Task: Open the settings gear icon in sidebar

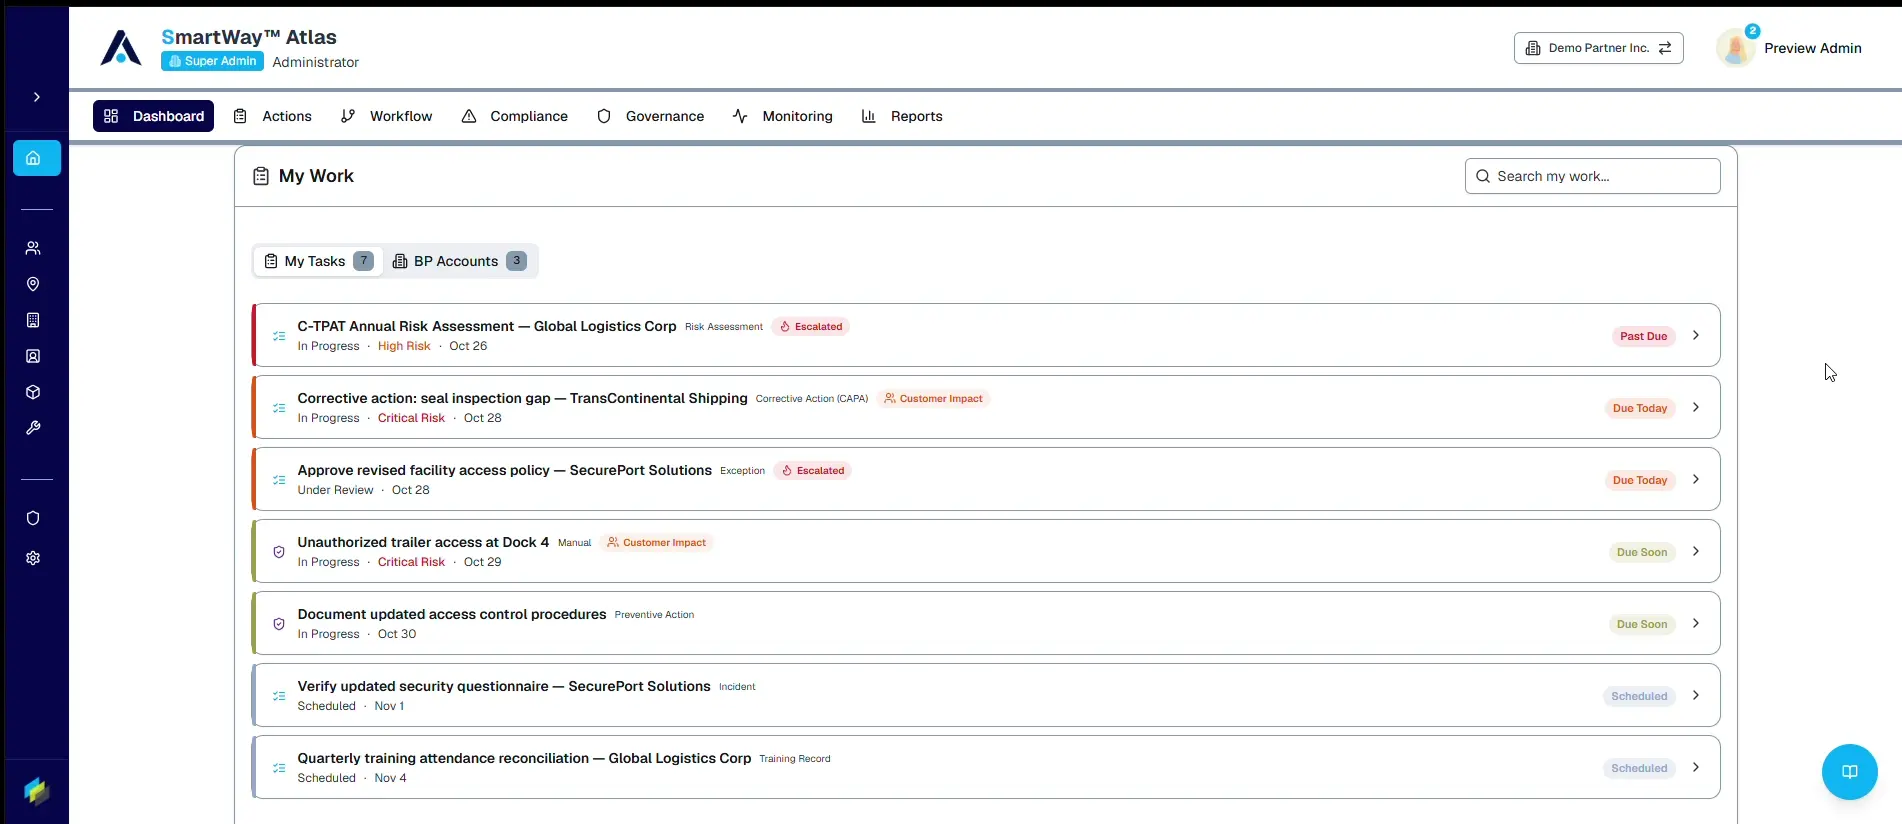Action: point(33,558)
